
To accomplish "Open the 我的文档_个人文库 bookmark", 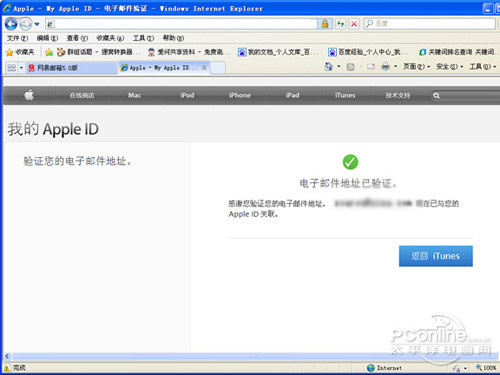I will [278, 52].
